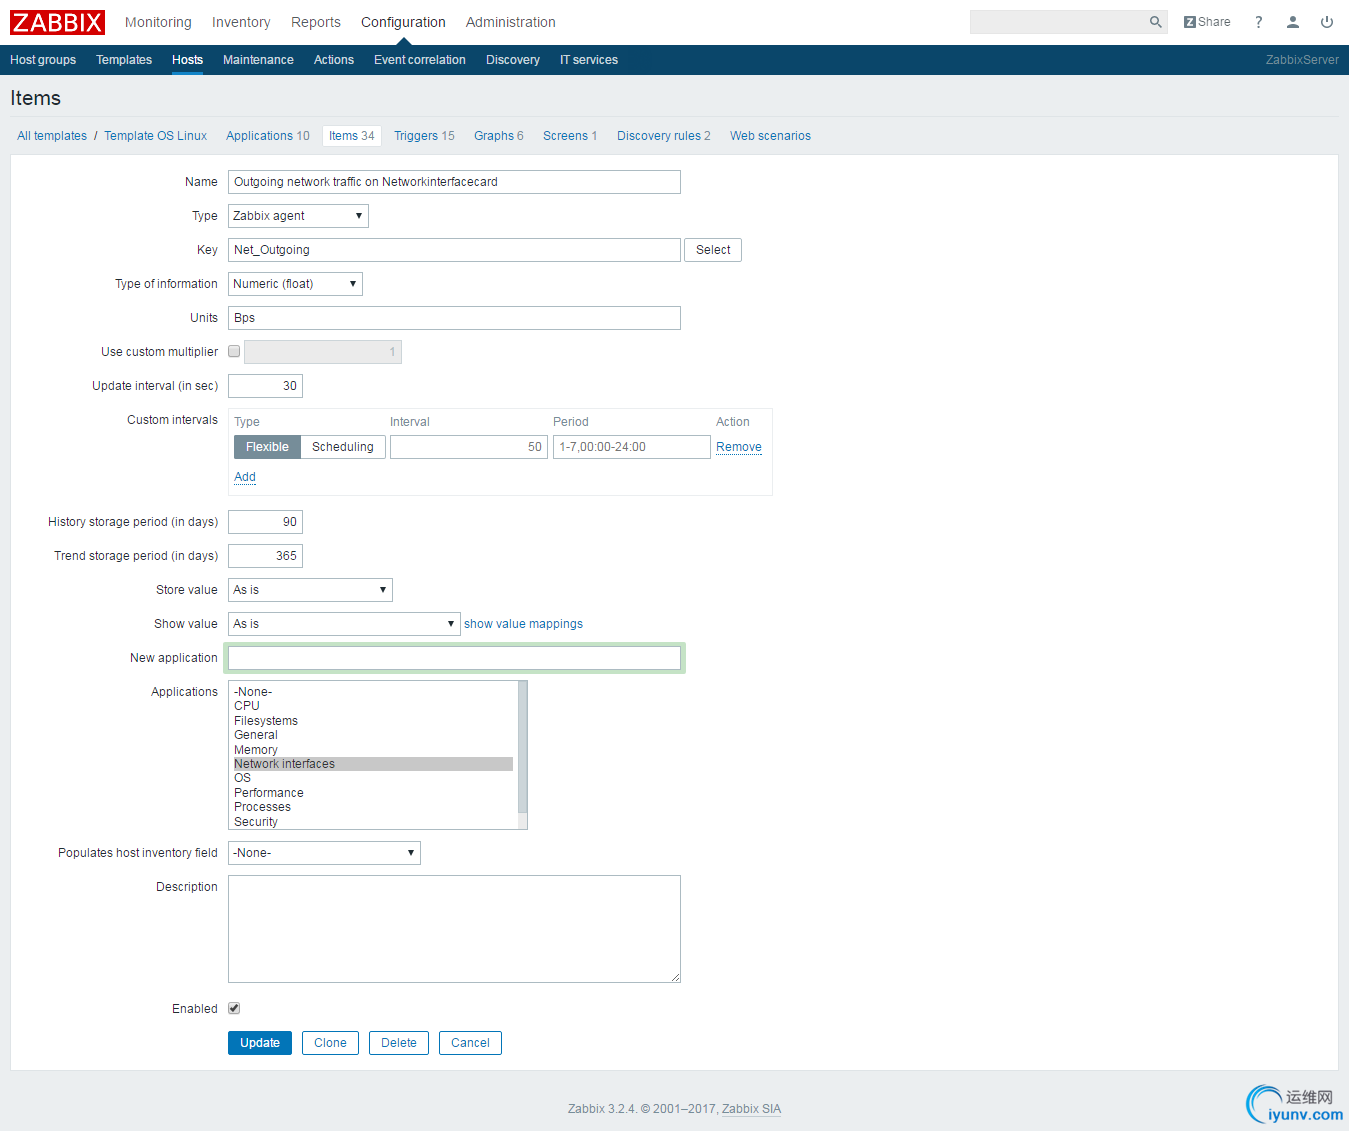Select the Flexible interval type
This screenshot has width=1349, height=1131.
pyautogui.click(x=267, y=447)
